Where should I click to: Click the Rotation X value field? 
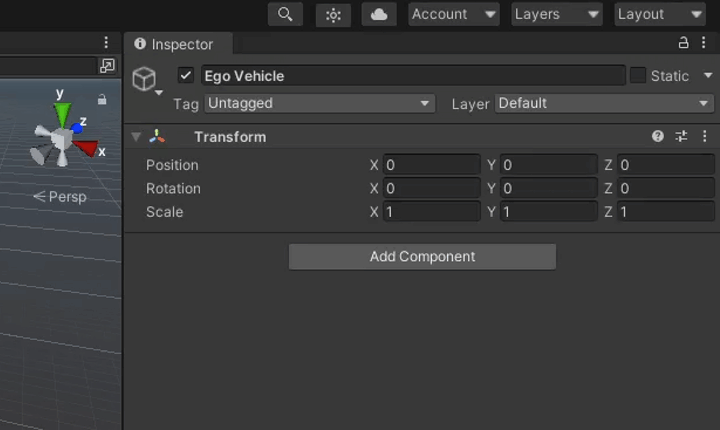tap(432, 188)
